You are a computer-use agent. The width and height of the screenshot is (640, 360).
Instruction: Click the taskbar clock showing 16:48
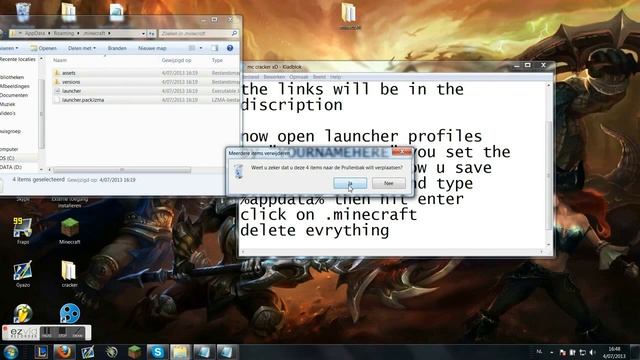tap(614, 352)
